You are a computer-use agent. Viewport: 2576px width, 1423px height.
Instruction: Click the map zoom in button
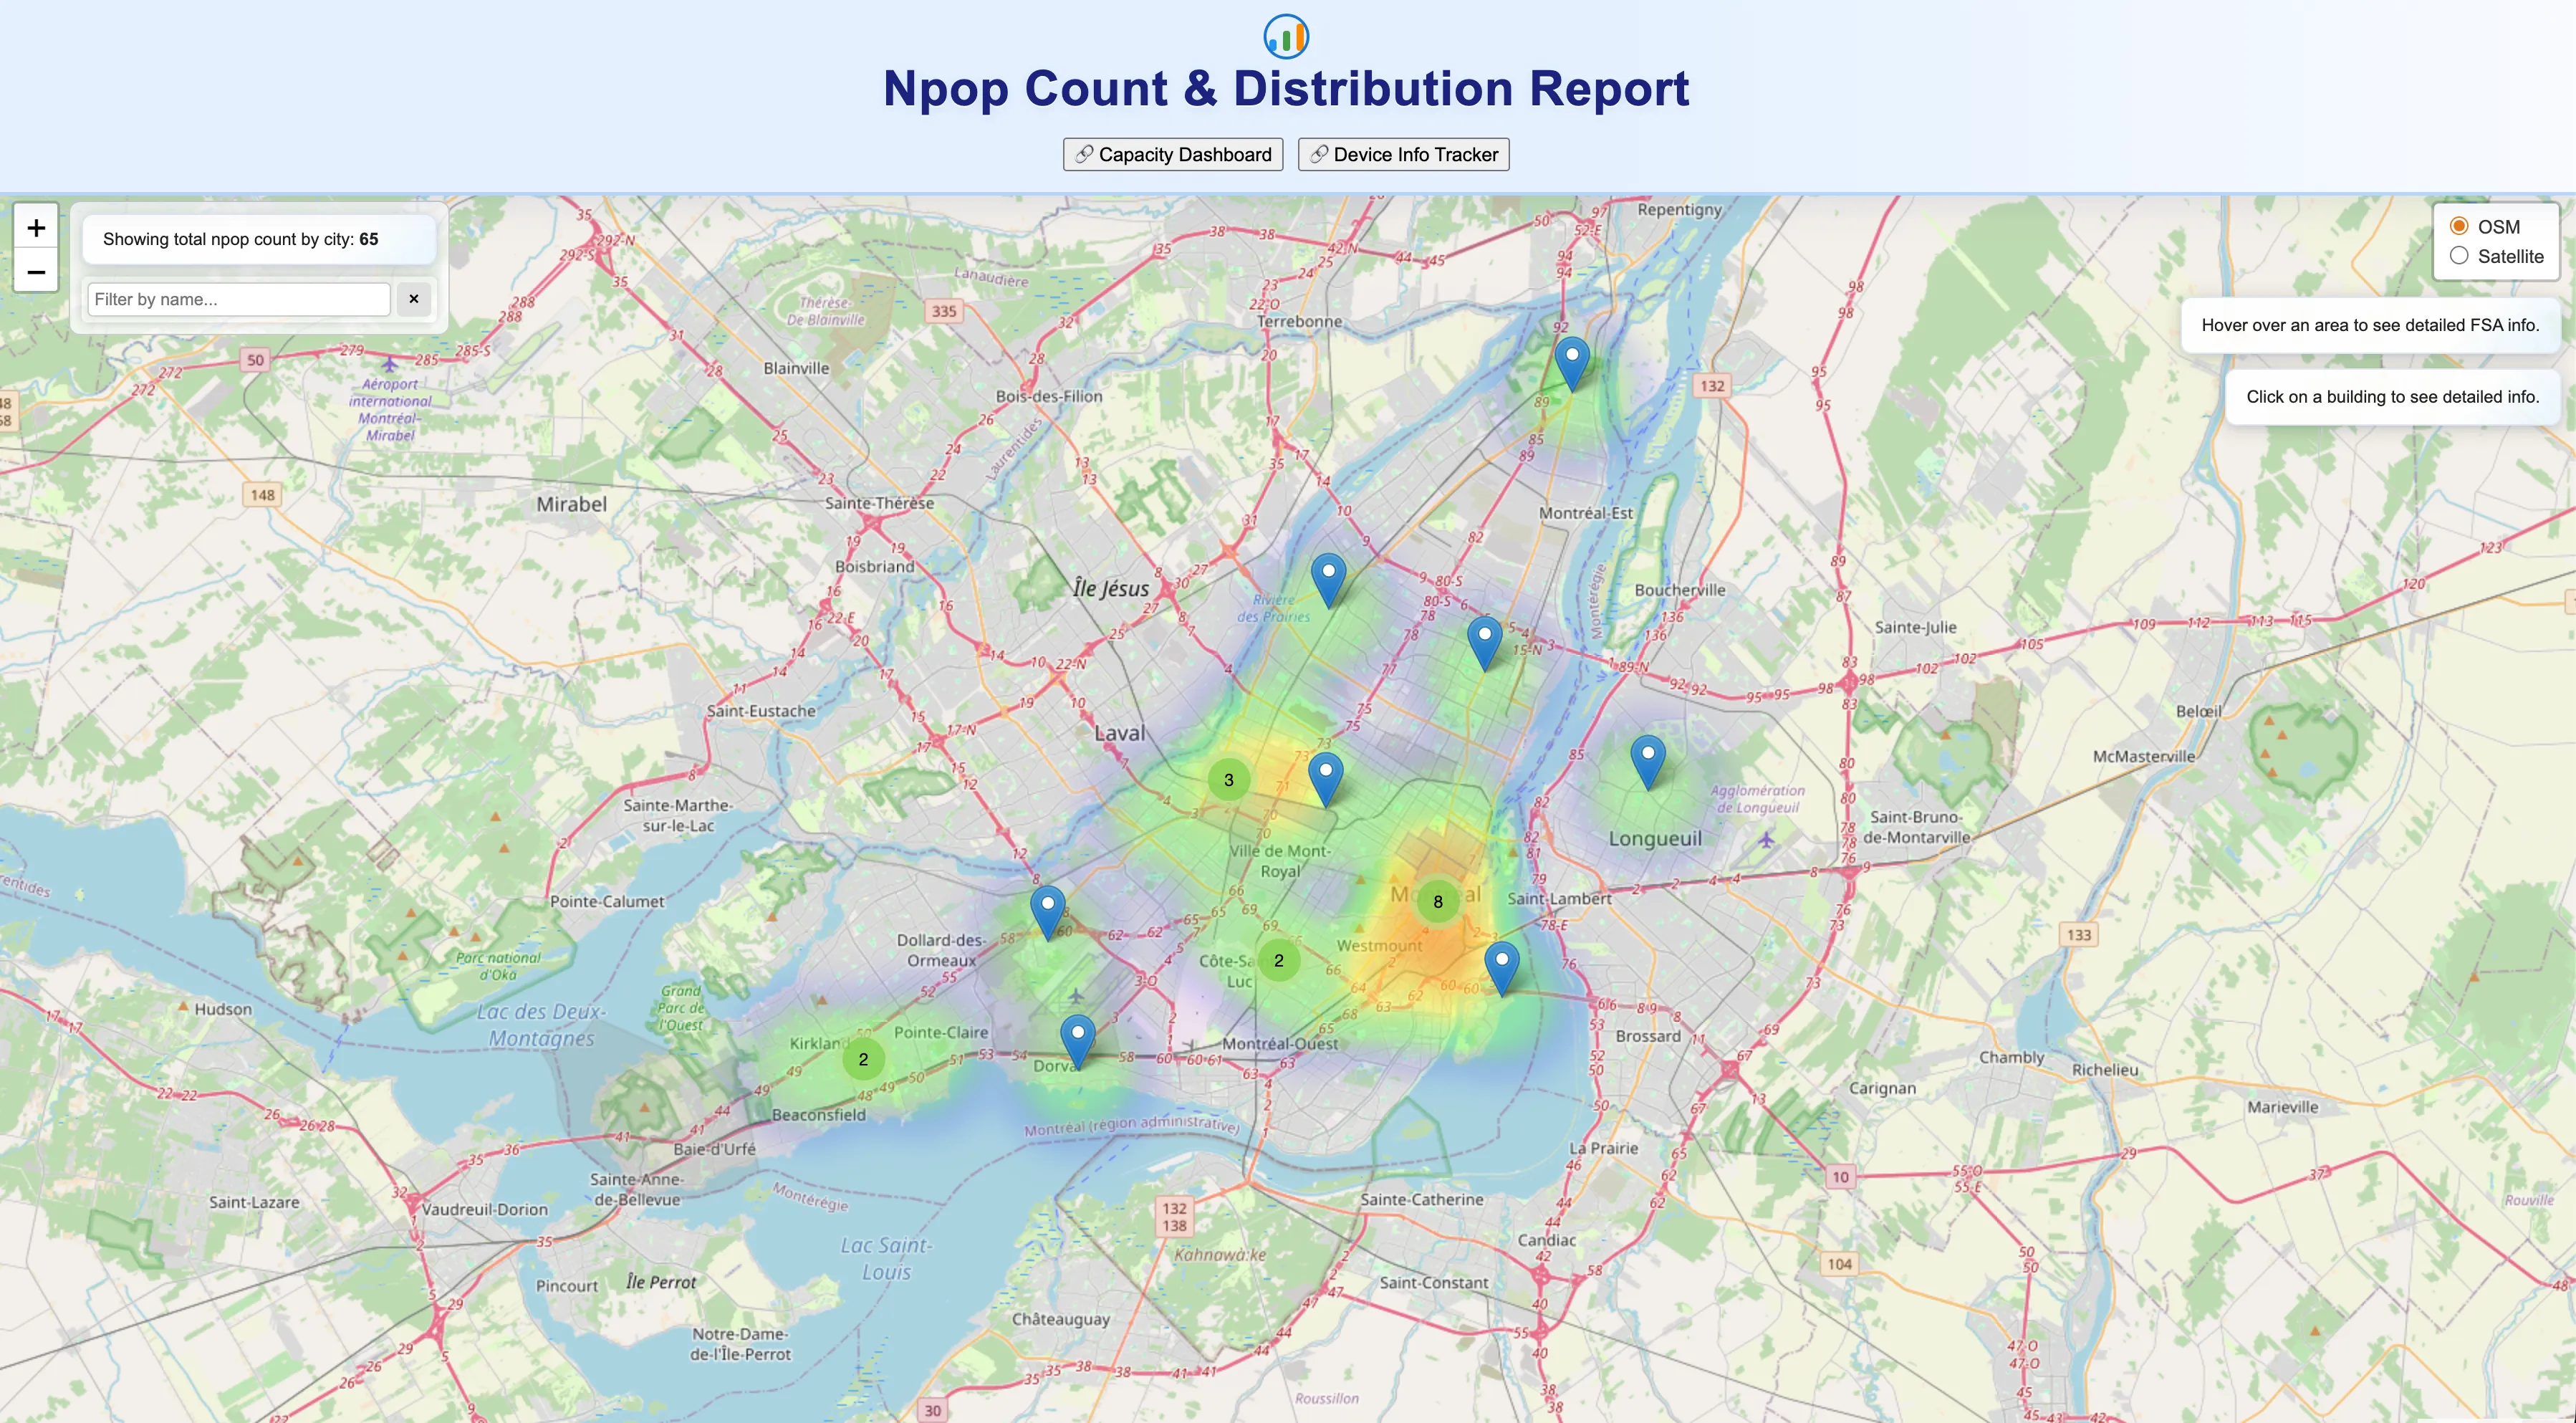point(36,228)
